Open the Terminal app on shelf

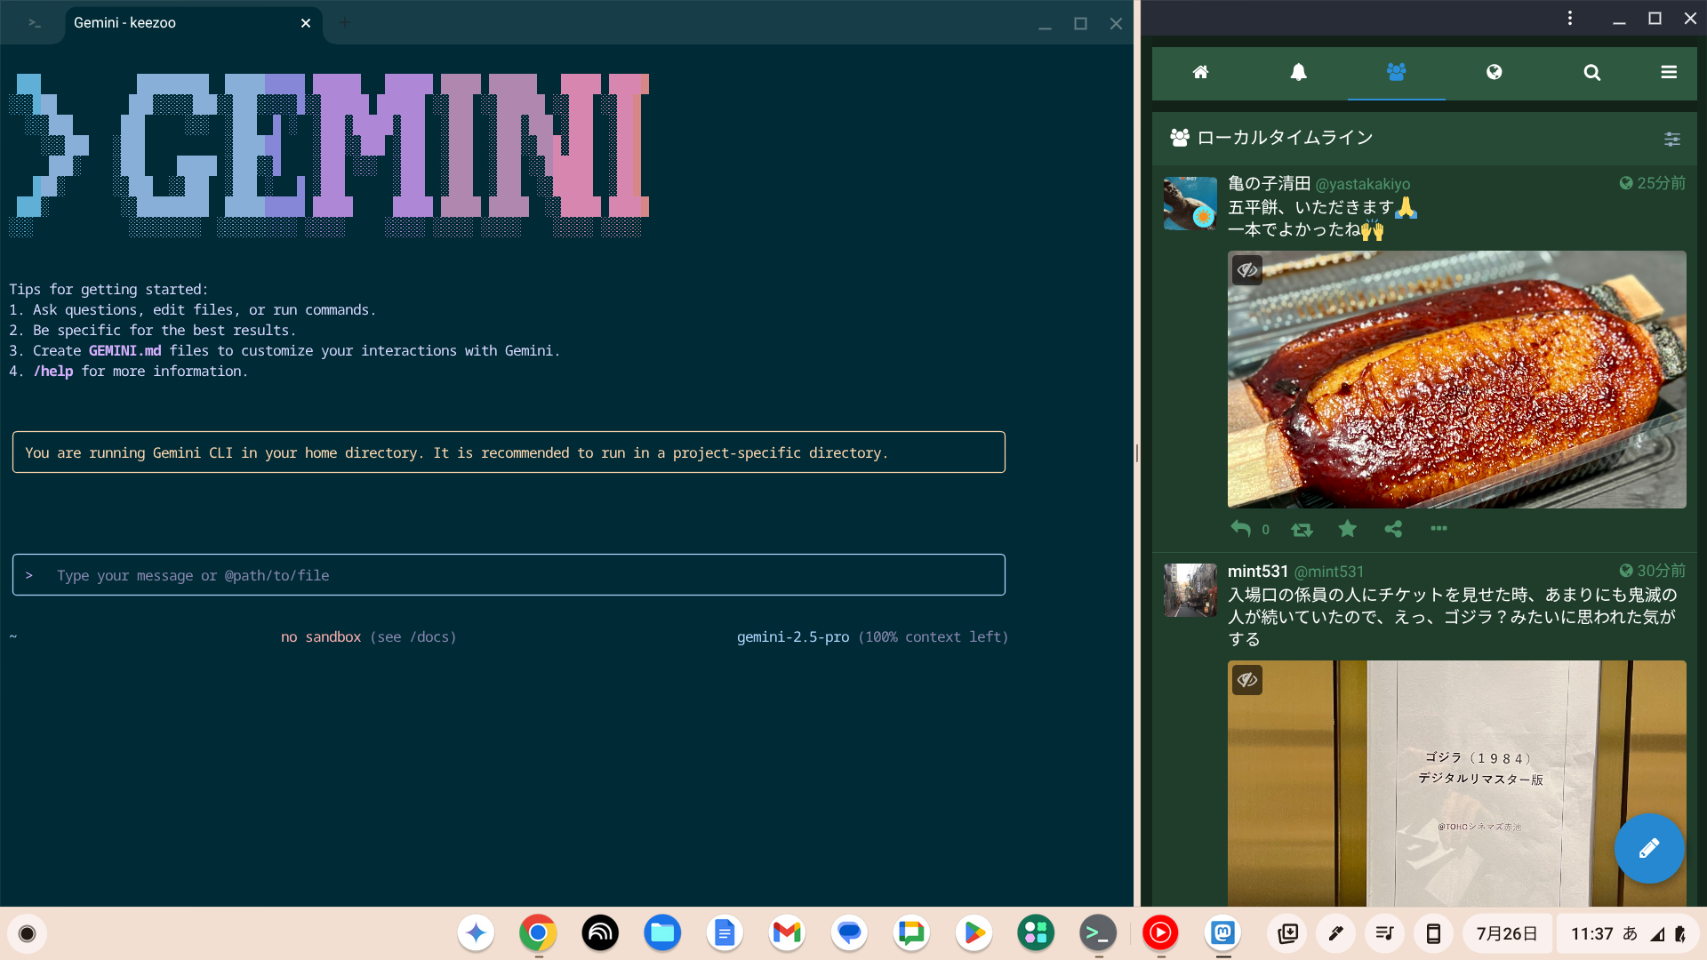click(x=1098, y=933)
